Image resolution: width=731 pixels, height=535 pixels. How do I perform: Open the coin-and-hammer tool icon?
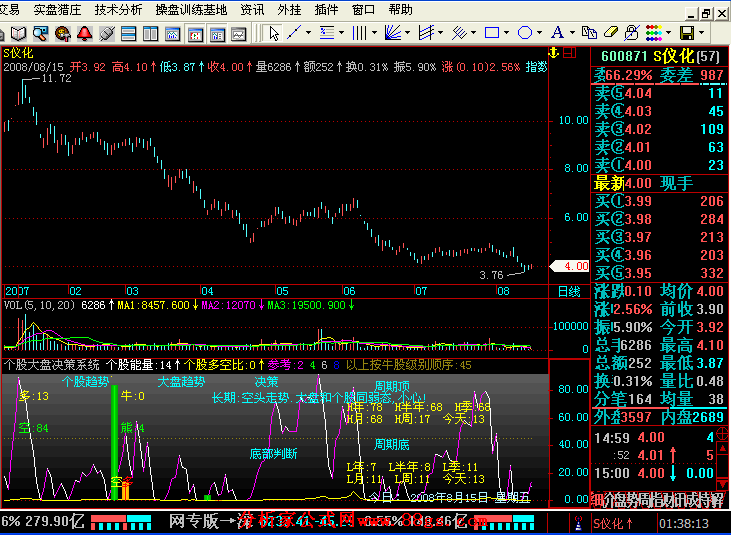coord(62,34)
